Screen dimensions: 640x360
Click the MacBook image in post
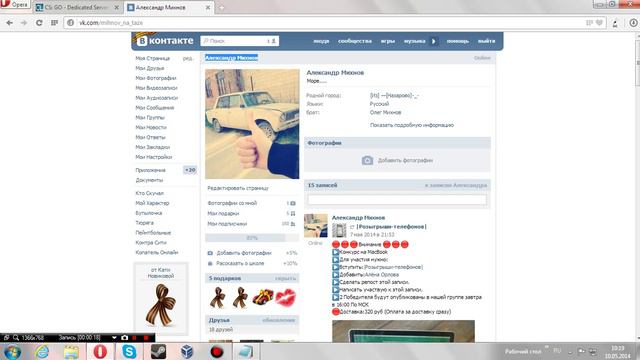(403, 331)
